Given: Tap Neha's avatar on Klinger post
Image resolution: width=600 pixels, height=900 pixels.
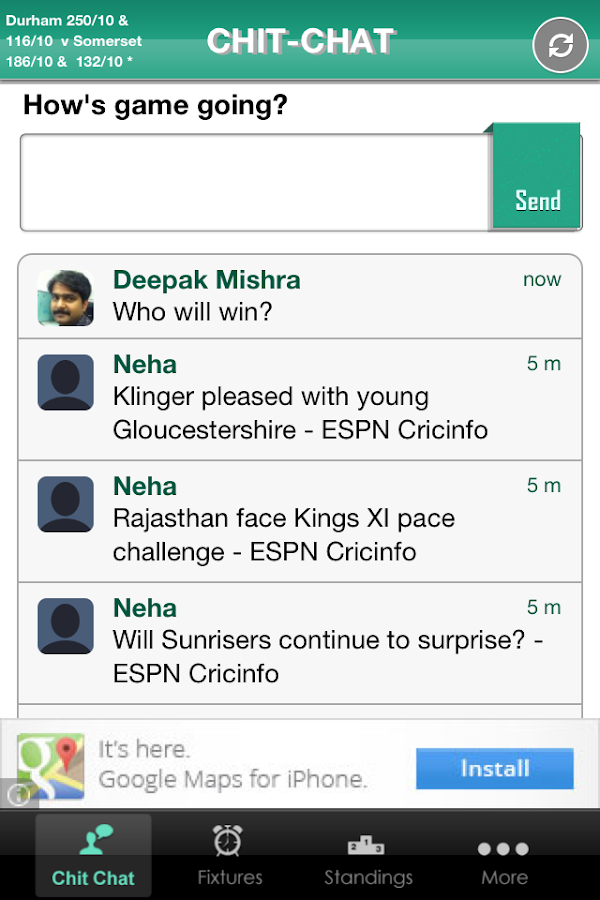Looking at the screenshot, I should (65, 382).
